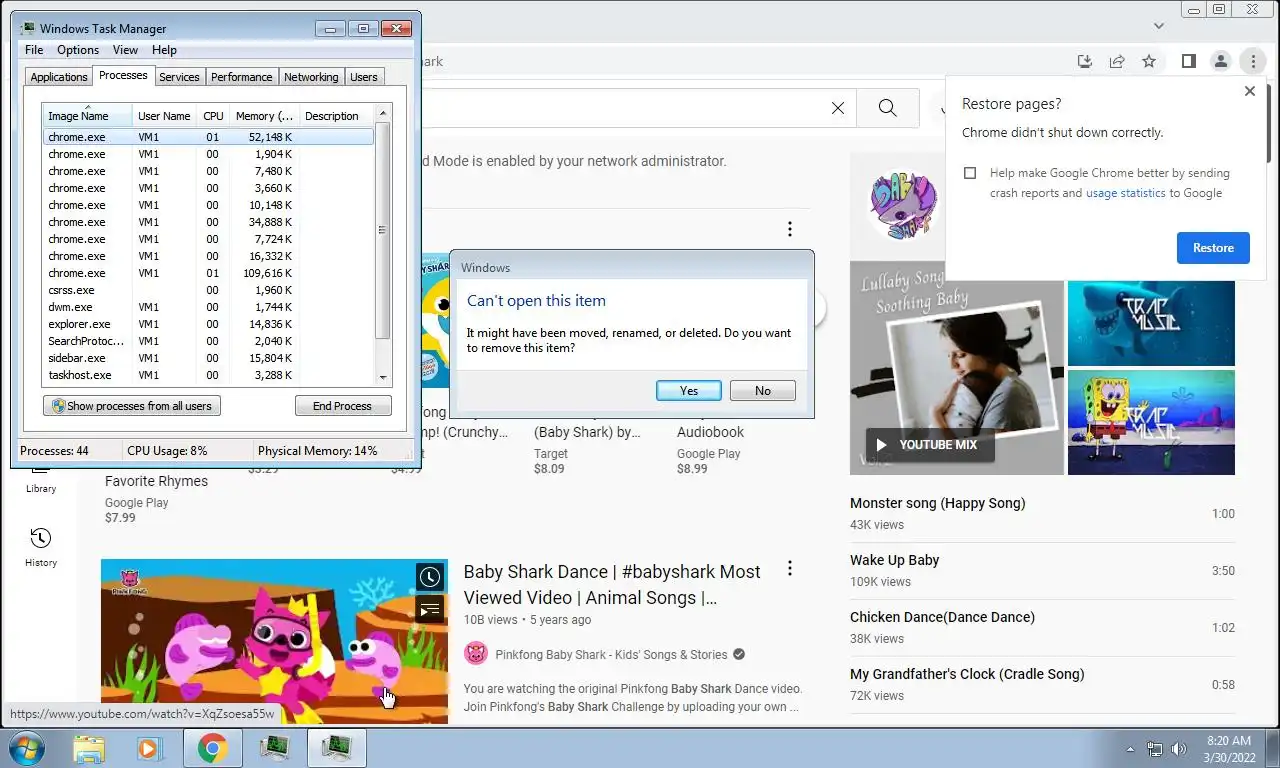The image size is (1280, 768).
Task: Click Chrome tab search chevron
Action: pyautogui.click(x=1159, y=26)
